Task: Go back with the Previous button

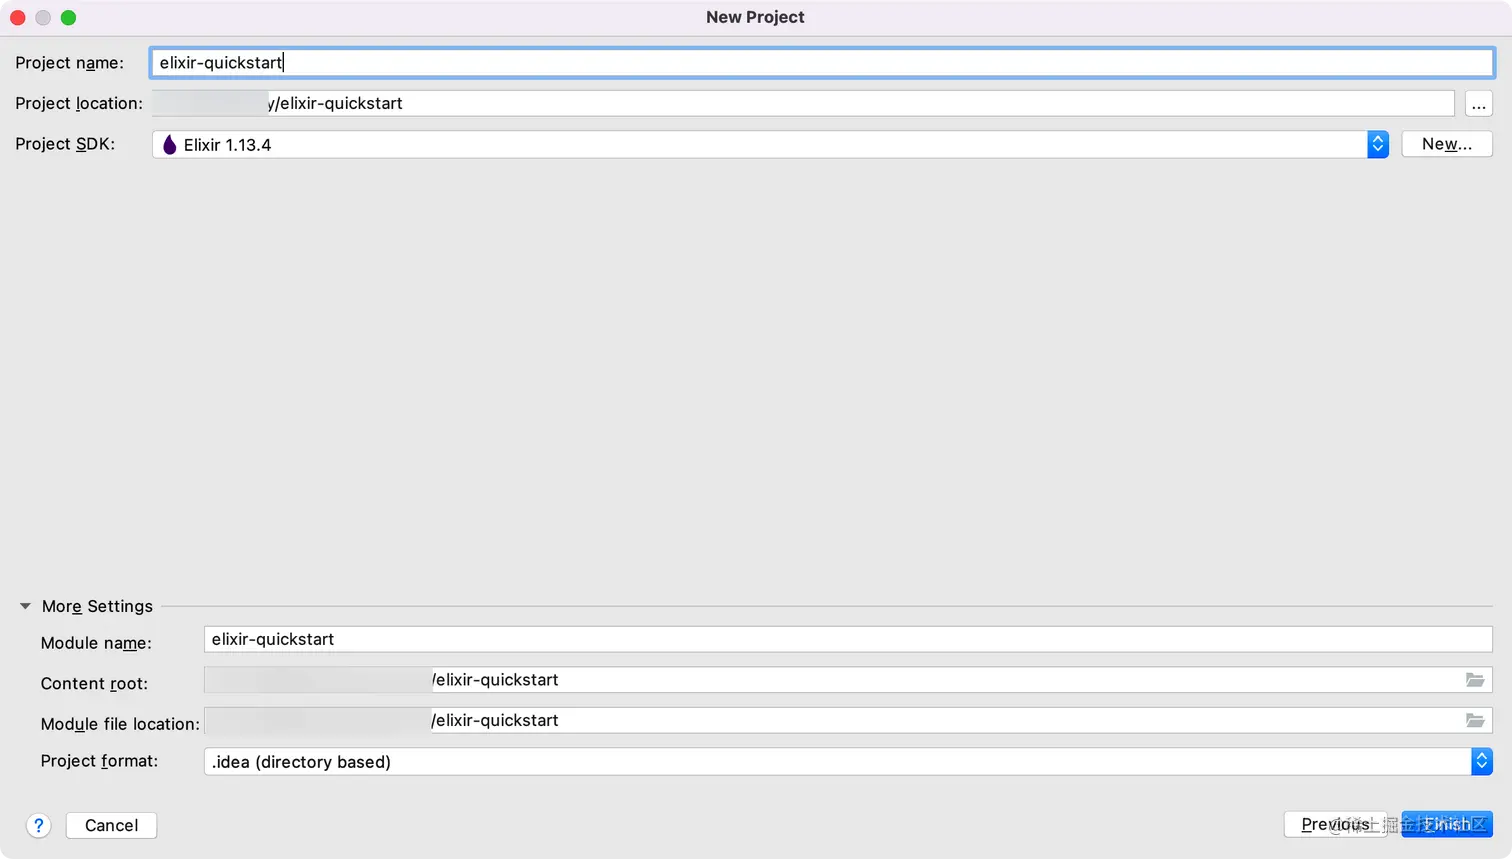Action: coord(1335,824)
